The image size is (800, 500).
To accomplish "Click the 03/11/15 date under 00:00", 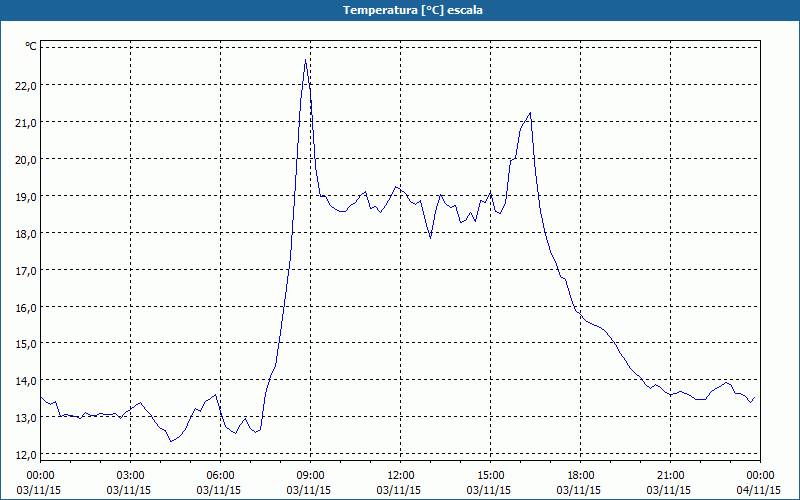I will pos(39,490).
